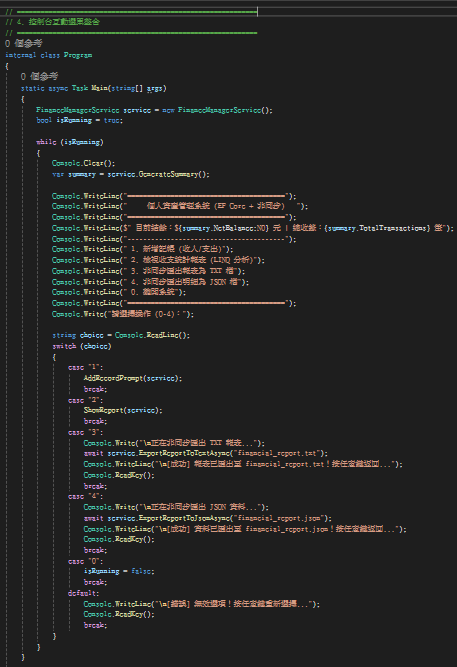Click the "Main" method name
Image resolution: width=457 pixels, height=667 pixels.
pos(100,88)
